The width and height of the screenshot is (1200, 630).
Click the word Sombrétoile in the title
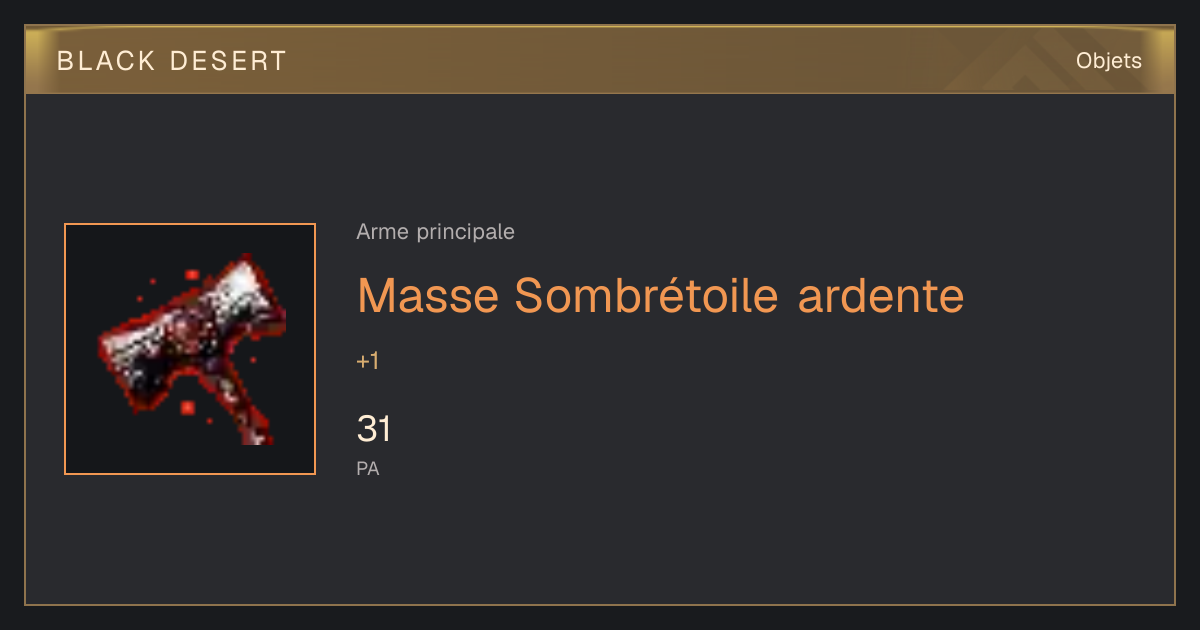647,295
